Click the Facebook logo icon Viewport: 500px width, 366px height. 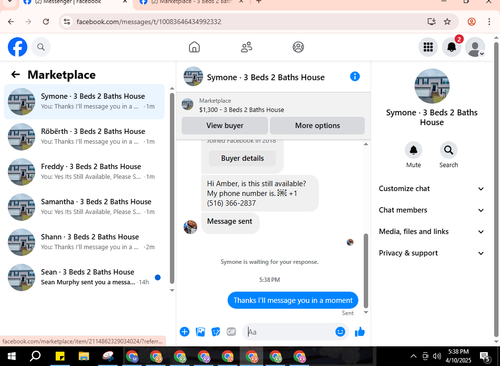17,47
